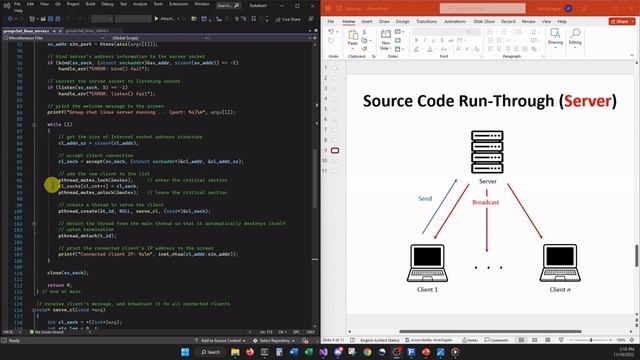Viewport: 640px width, 360px height.
Task: Open Word from taskbar
Action: point(294,352)
